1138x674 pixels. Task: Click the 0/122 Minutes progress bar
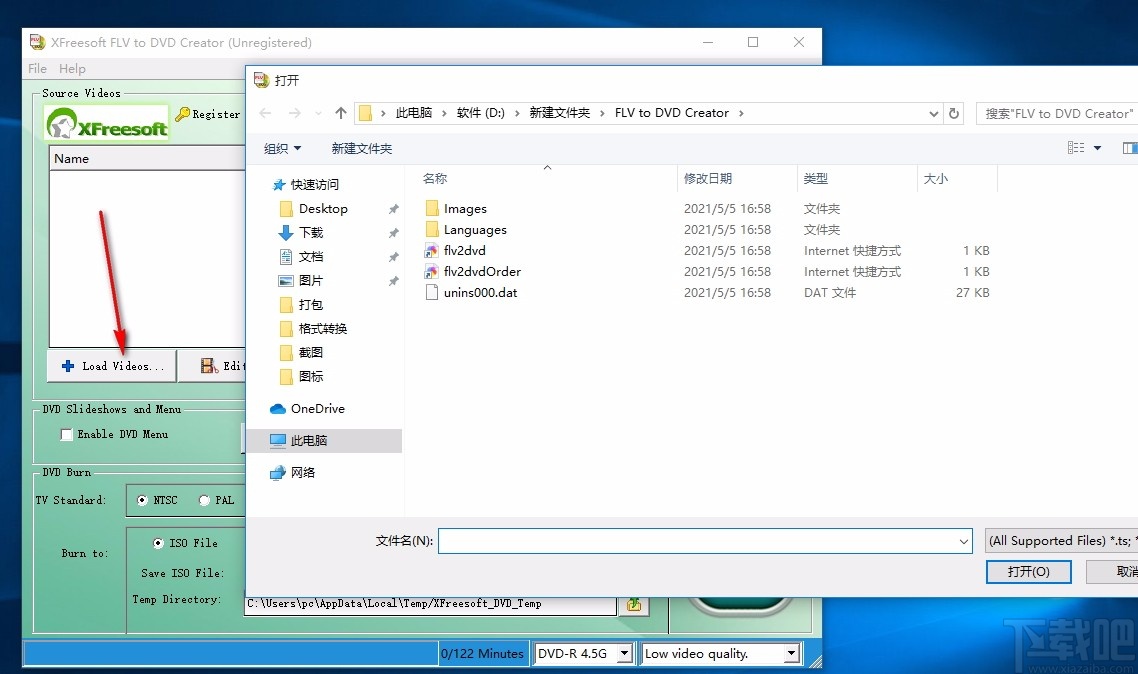483,653
